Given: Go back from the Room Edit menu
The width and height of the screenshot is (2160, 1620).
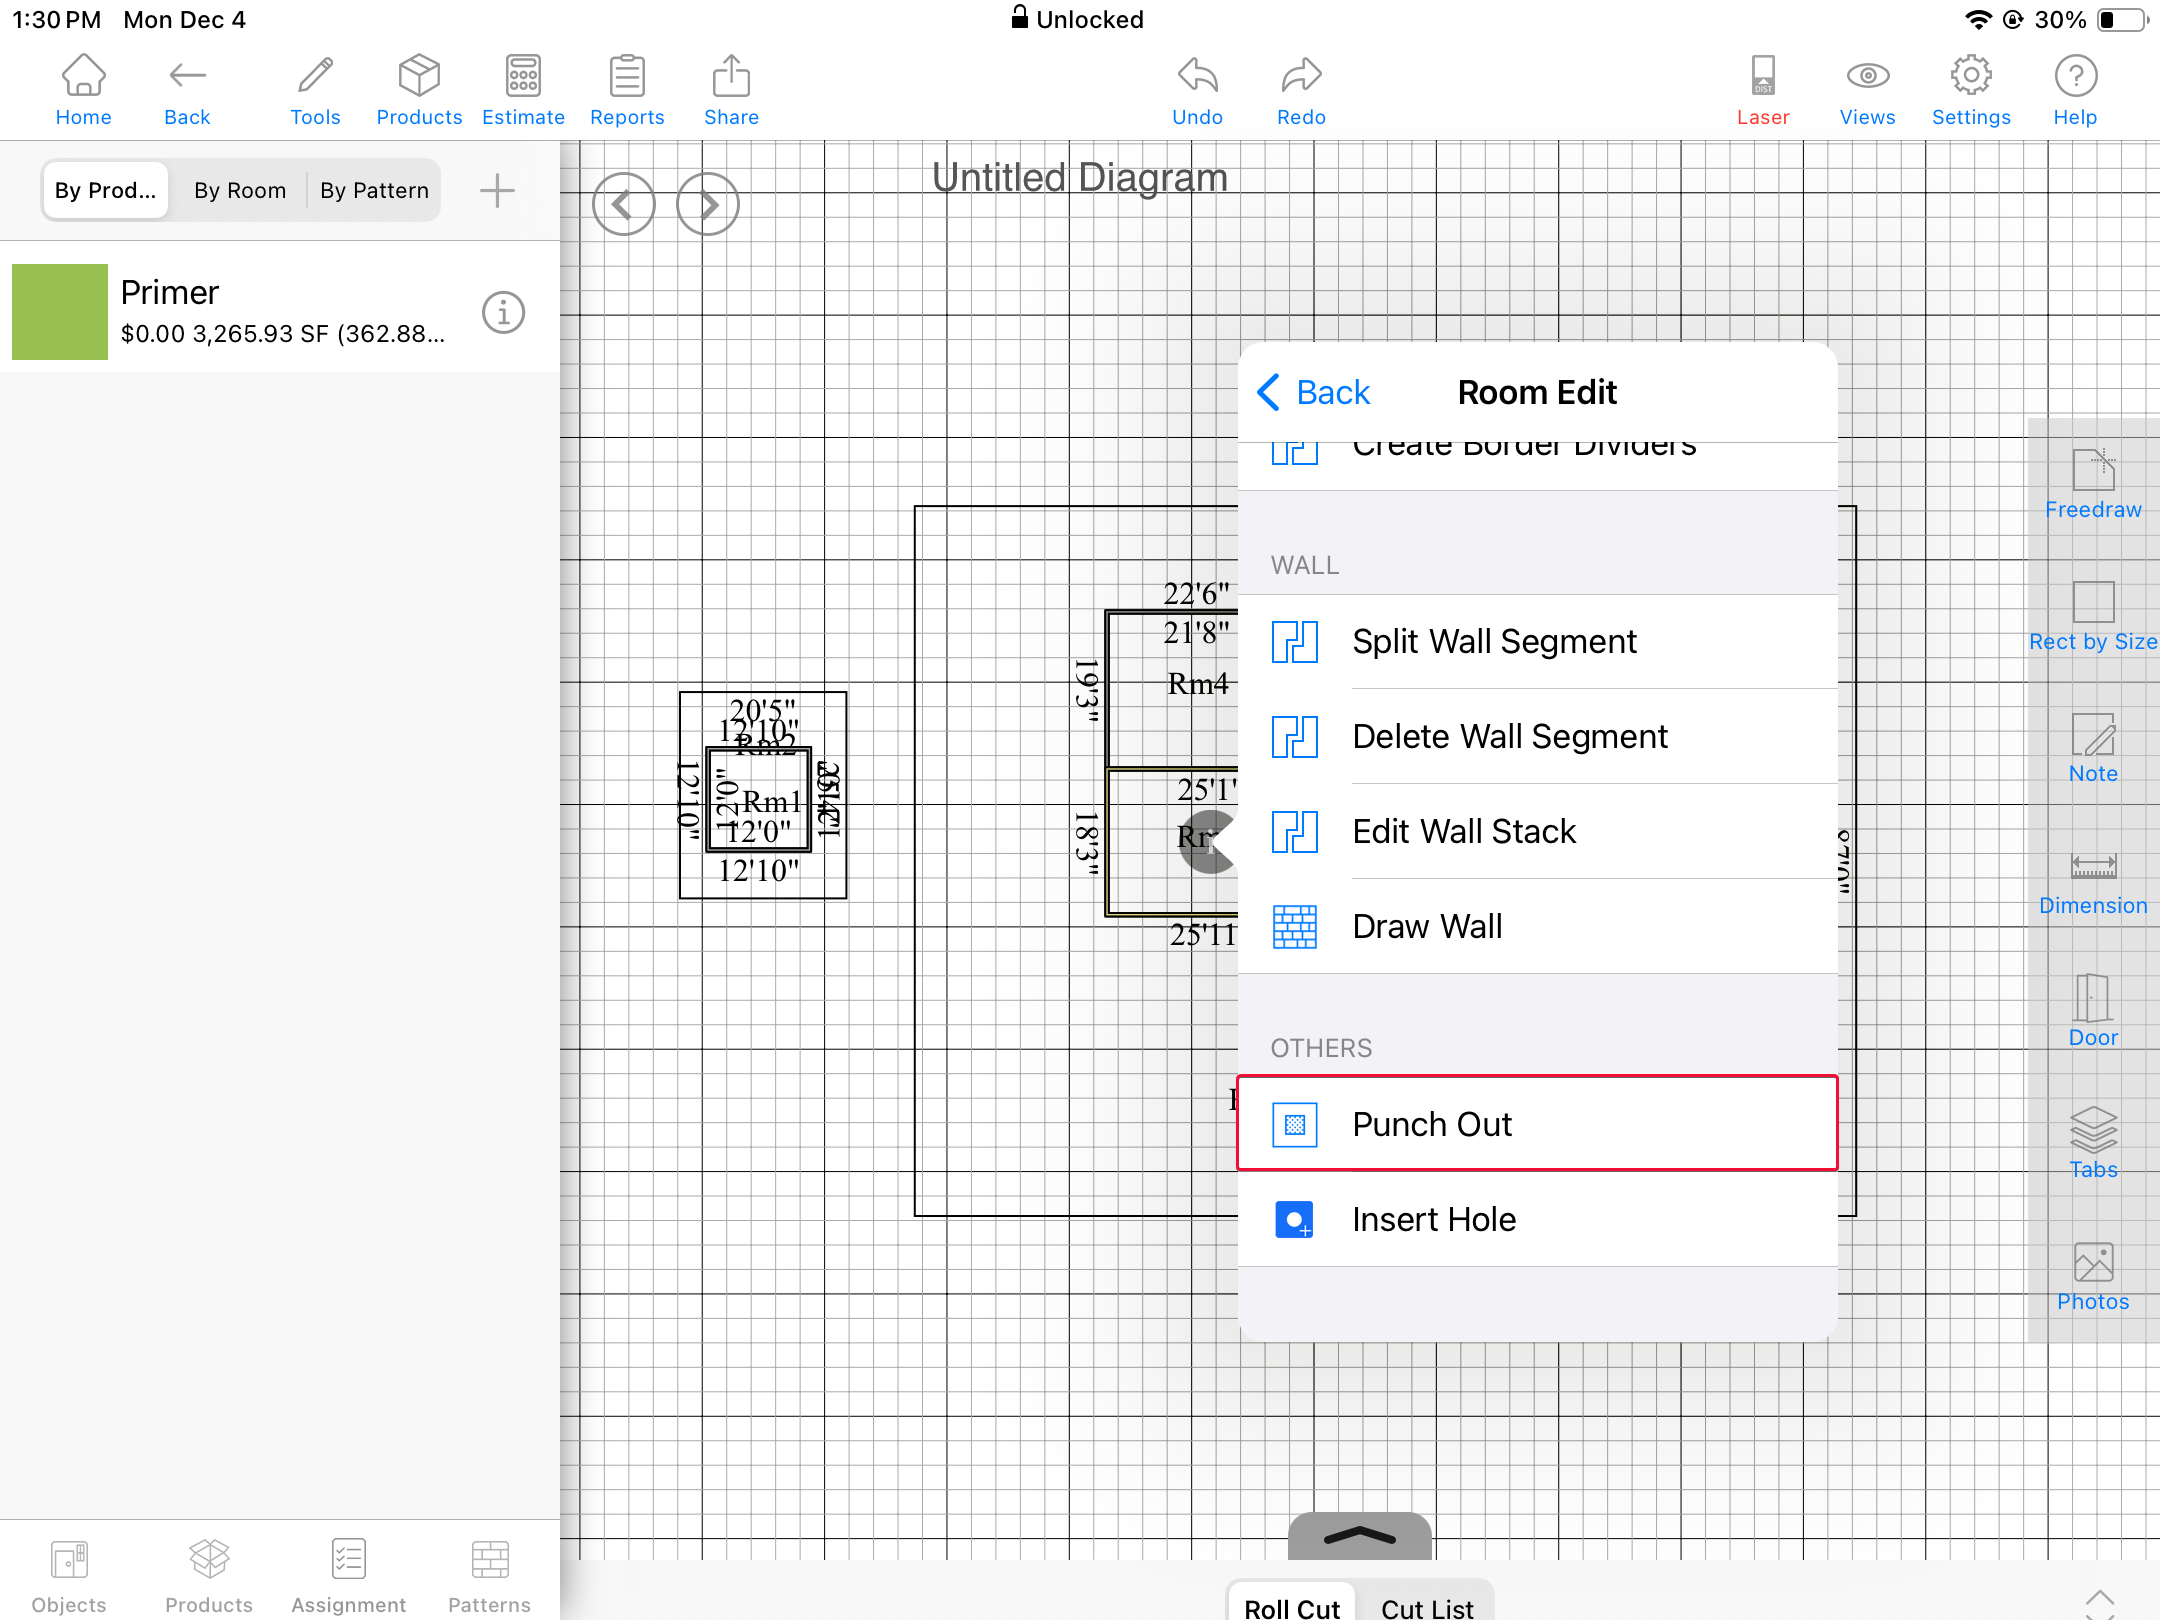Looking at the screenshot, I should (x=1314, y=392).
